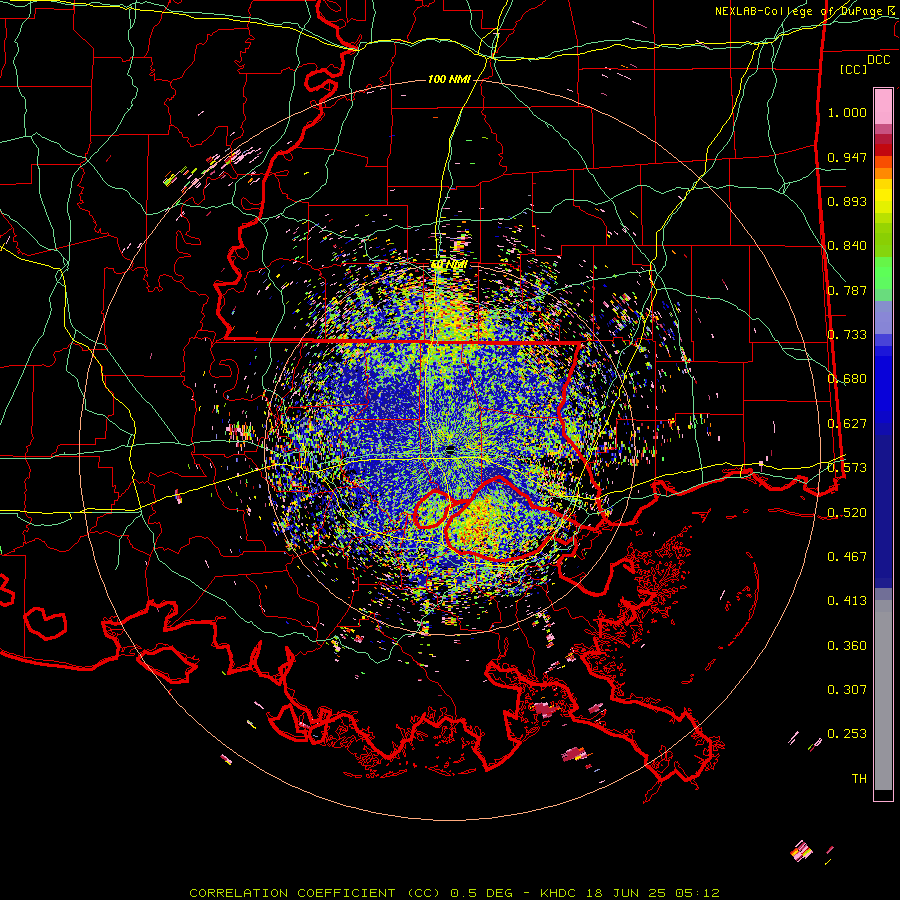Image resolution: width=900 pixels, height=900 pixels.
Task: Click the 0.520 legend value
Action: 847,513
